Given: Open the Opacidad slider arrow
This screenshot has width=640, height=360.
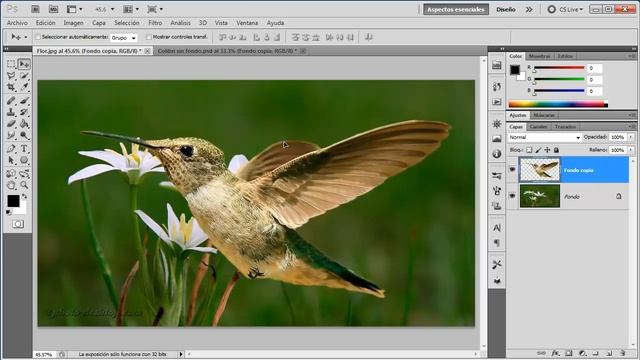Looking at the screenshot, I should [631, 137].
